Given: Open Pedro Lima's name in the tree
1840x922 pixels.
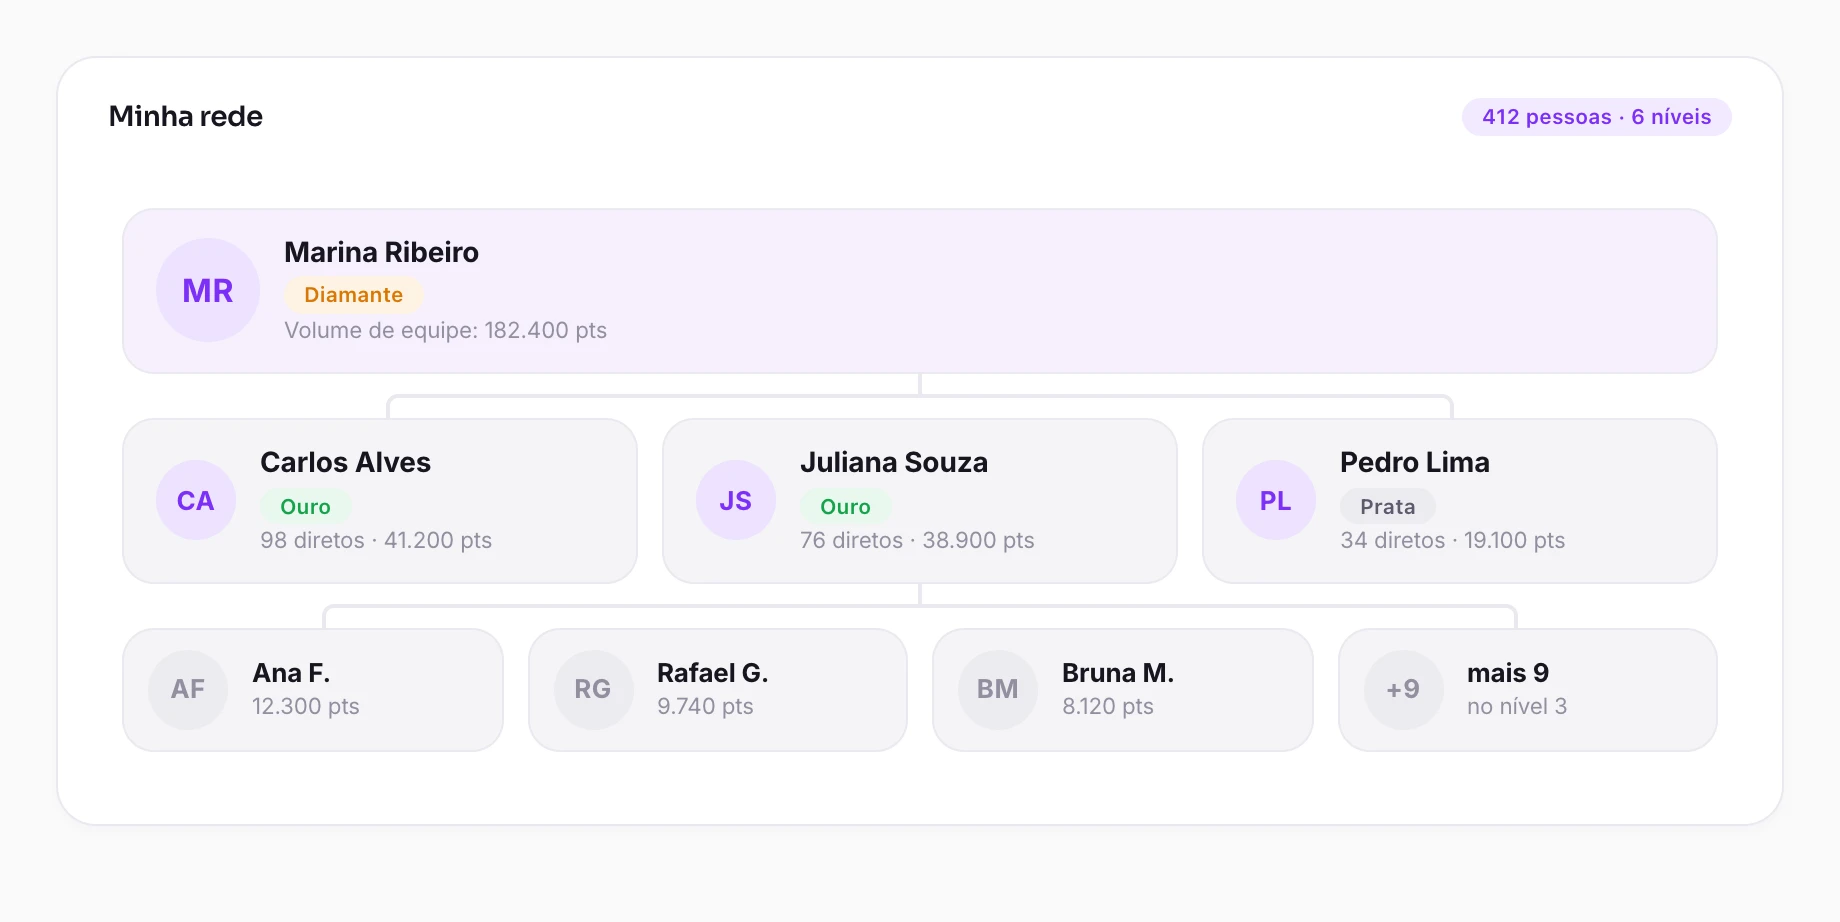Looking at the screenshot, I should [1415, 462].
